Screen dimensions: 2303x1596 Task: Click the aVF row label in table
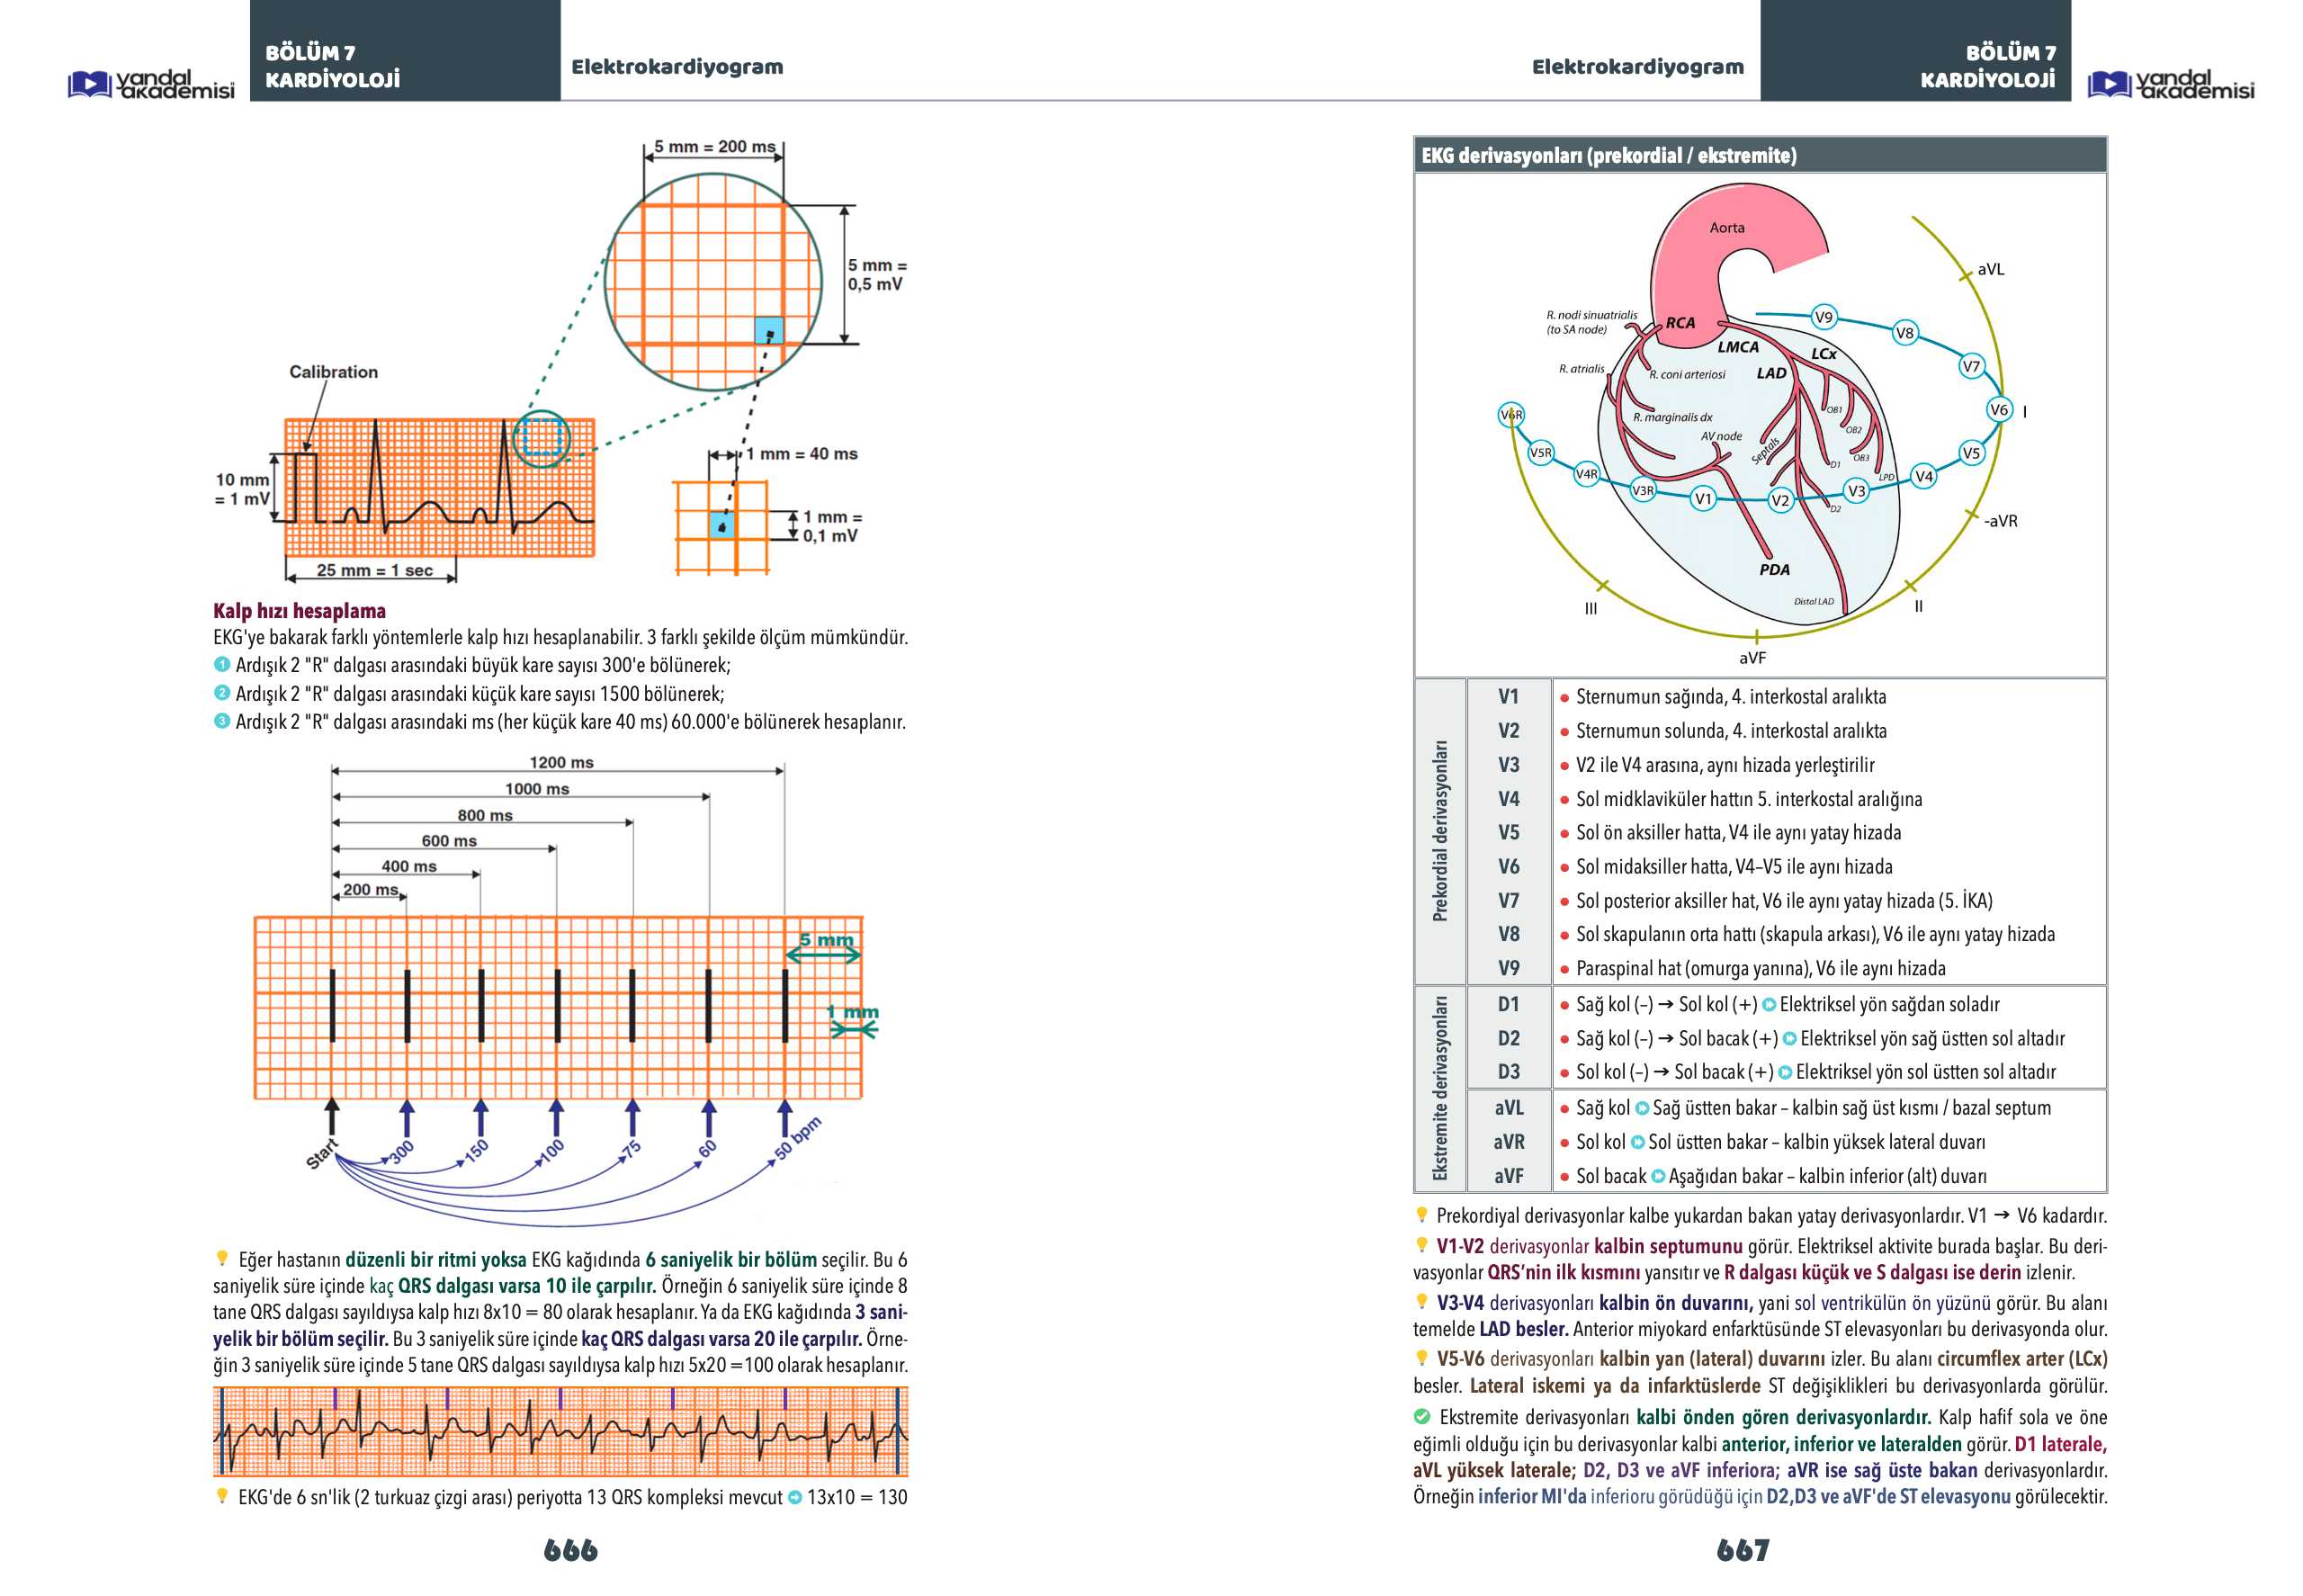tap(1508, 1175)
